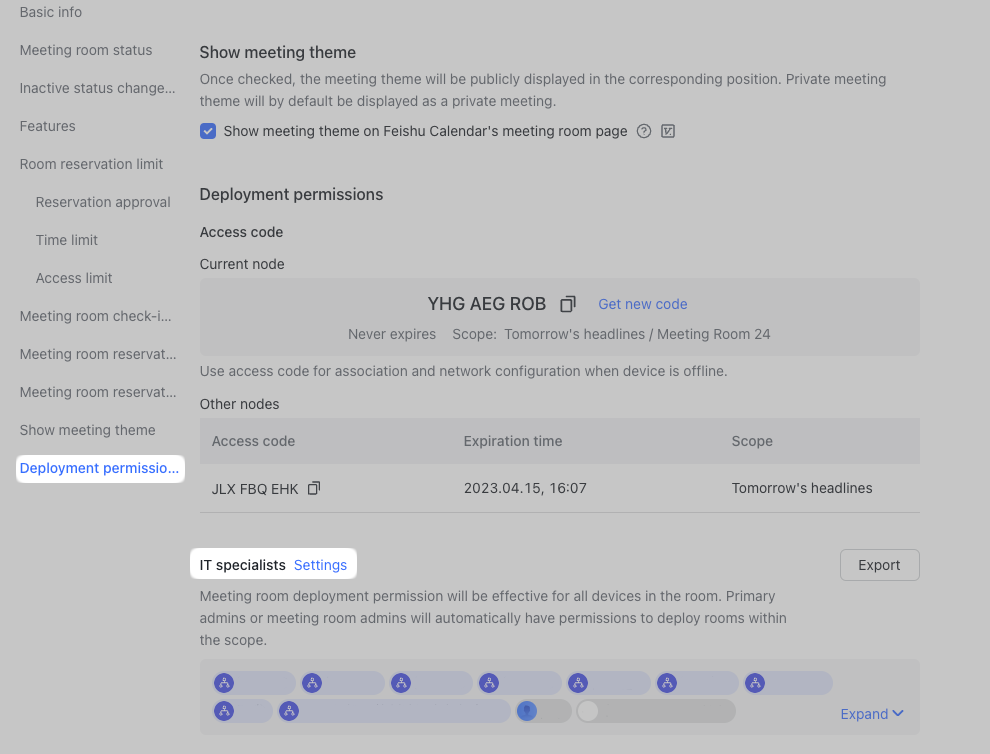Open Settings next to IT specialists
This screenshot has height=754, width=990.
[x=320, y=564]
